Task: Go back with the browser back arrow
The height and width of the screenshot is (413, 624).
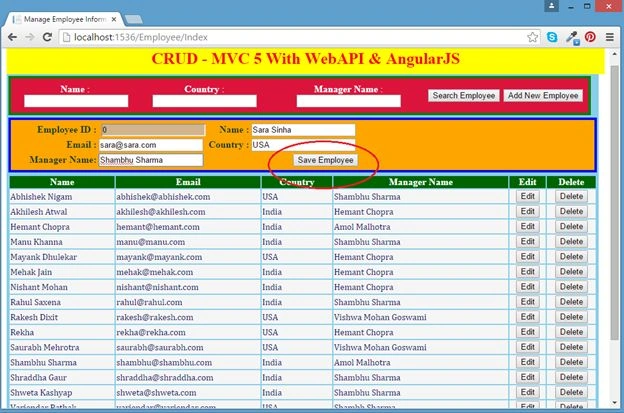Action: point(12,37)
